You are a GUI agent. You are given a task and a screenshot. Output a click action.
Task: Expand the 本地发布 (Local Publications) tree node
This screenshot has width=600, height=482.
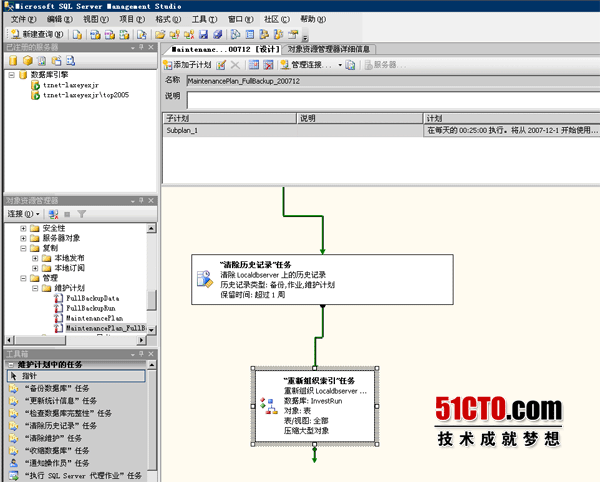[35, 255]
